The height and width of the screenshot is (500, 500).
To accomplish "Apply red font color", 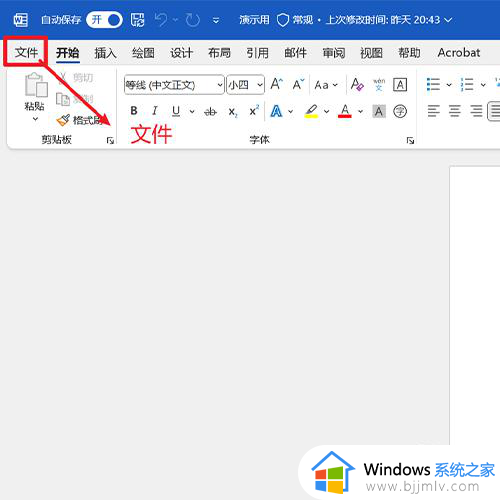I will (x=345, y=111).
